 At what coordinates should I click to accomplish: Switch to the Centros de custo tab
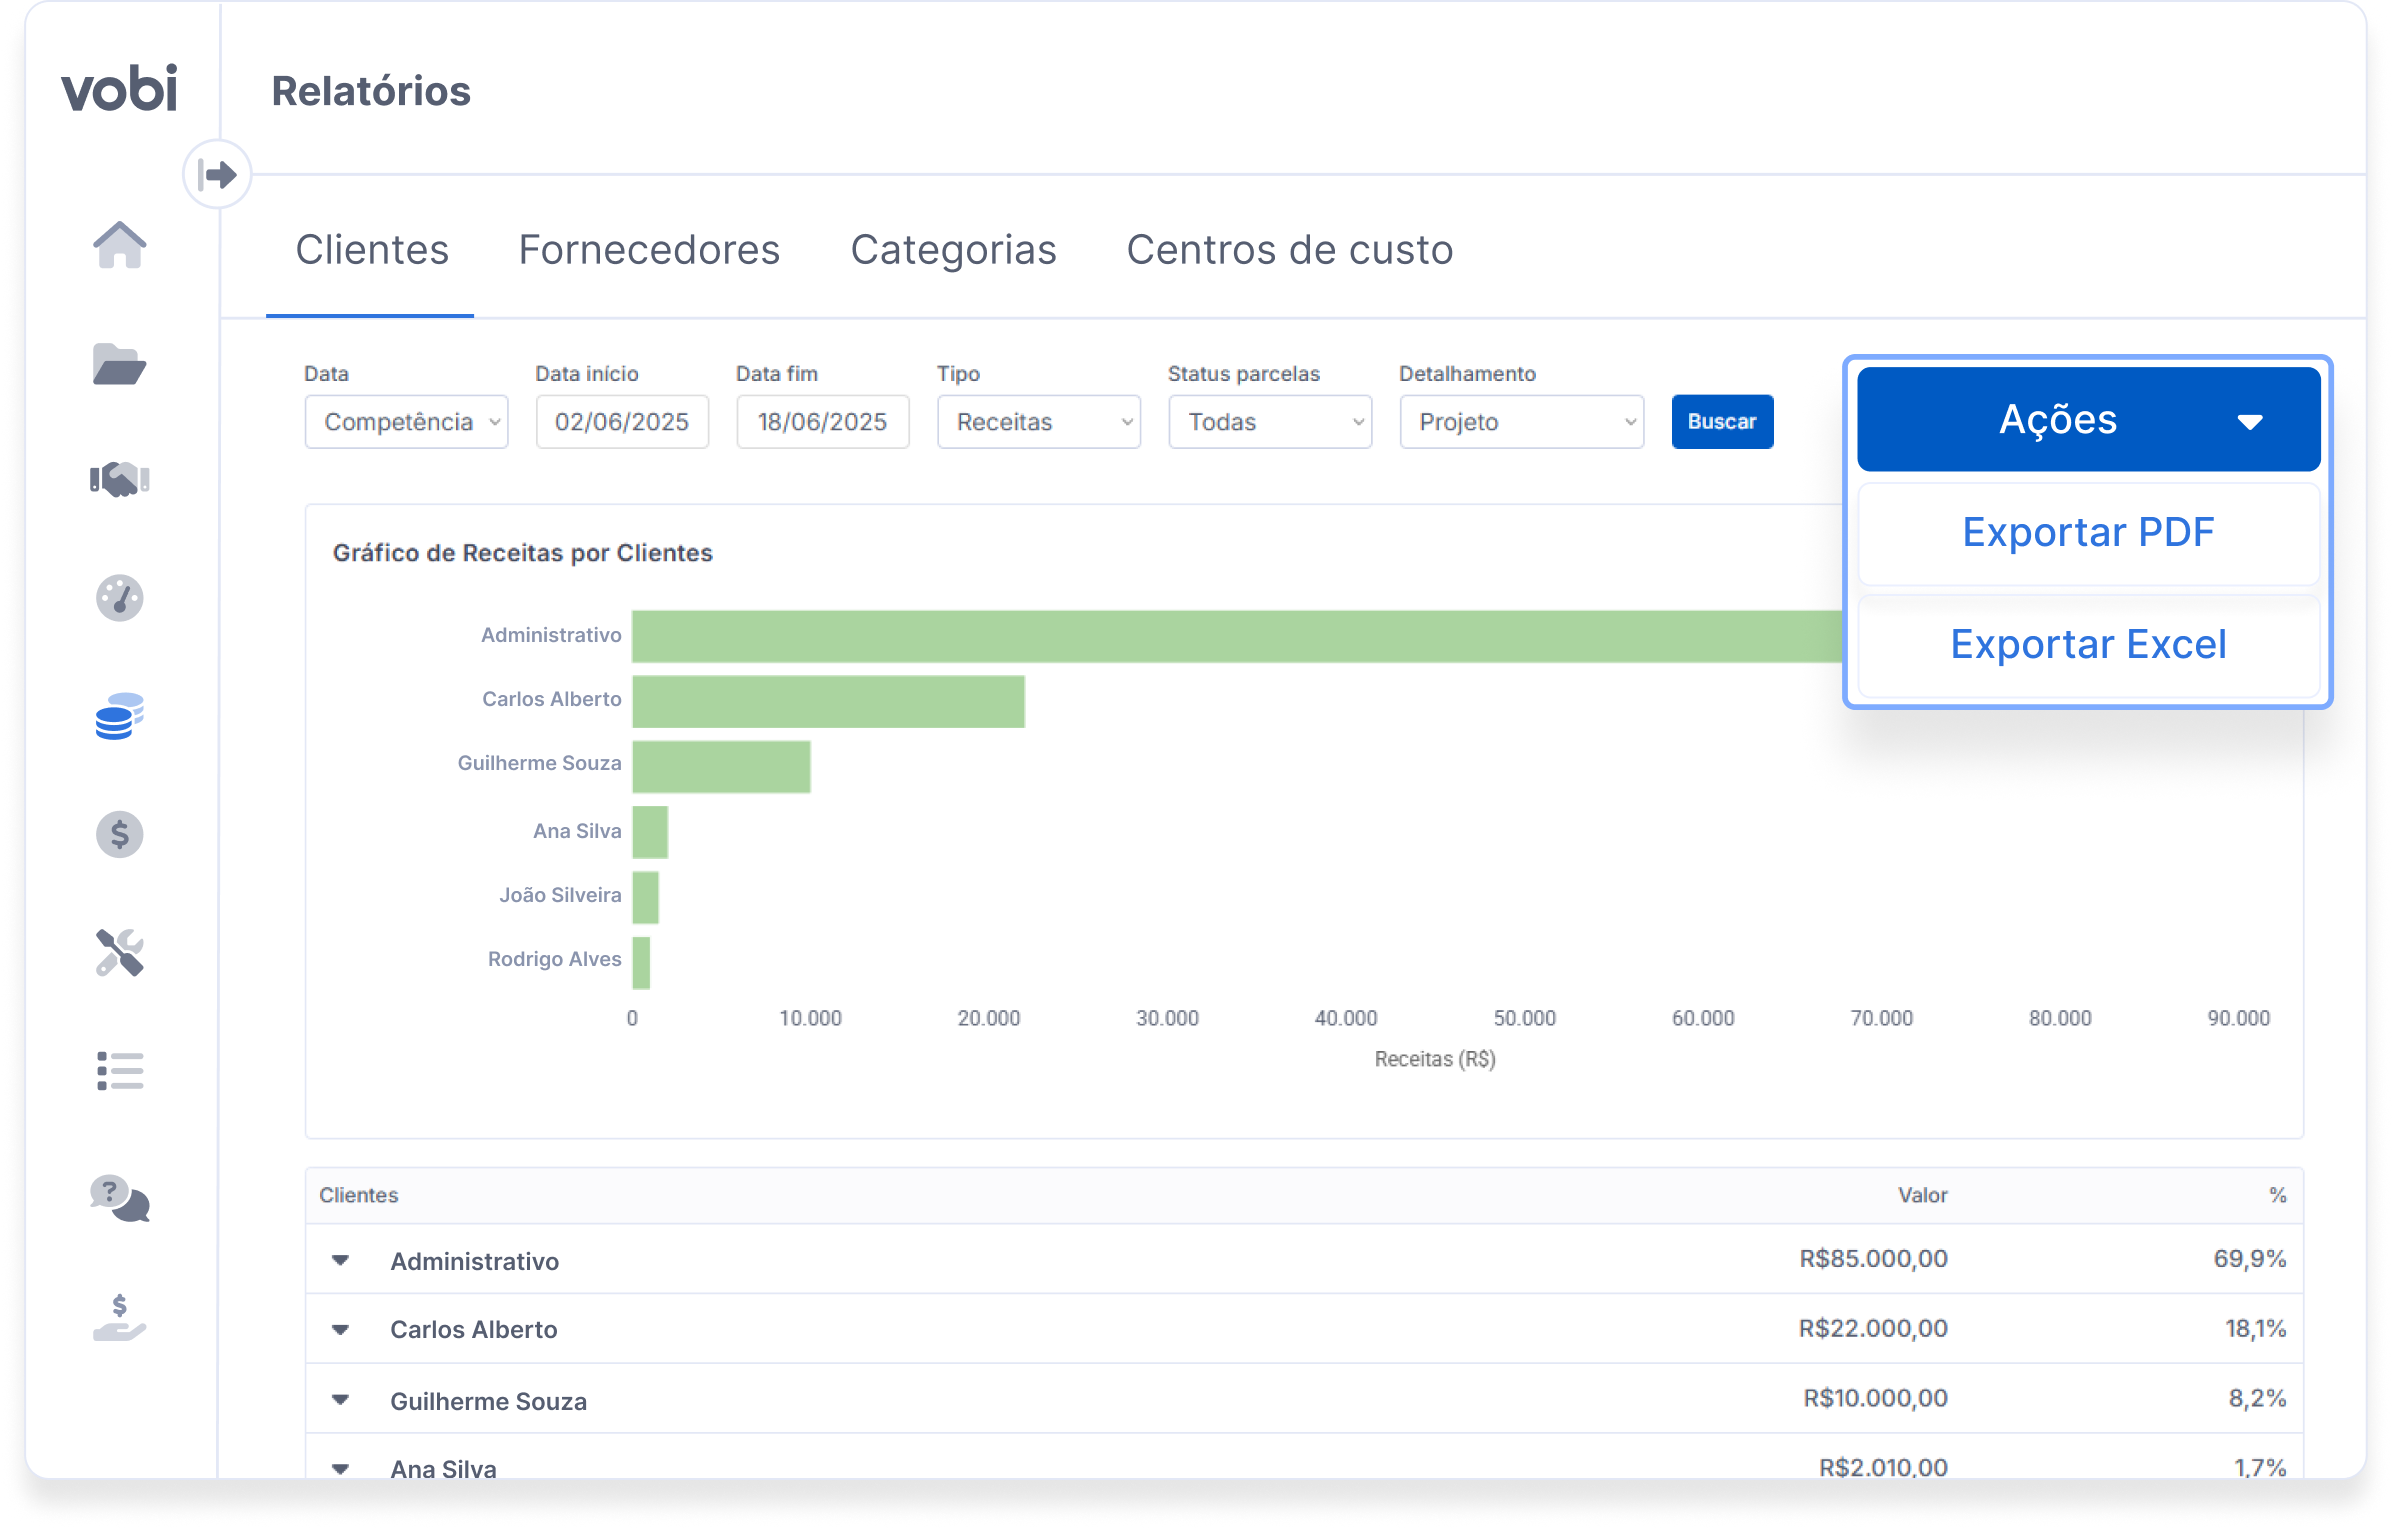[x=1289, y=250]
